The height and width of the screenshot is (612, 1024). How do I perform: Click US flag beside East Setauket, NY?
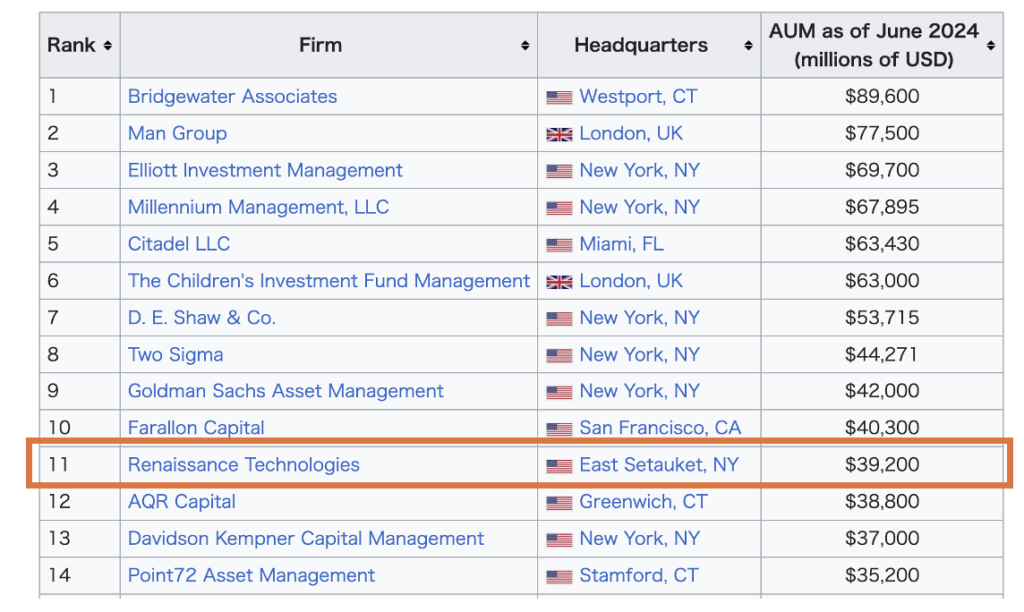[559, 466]
